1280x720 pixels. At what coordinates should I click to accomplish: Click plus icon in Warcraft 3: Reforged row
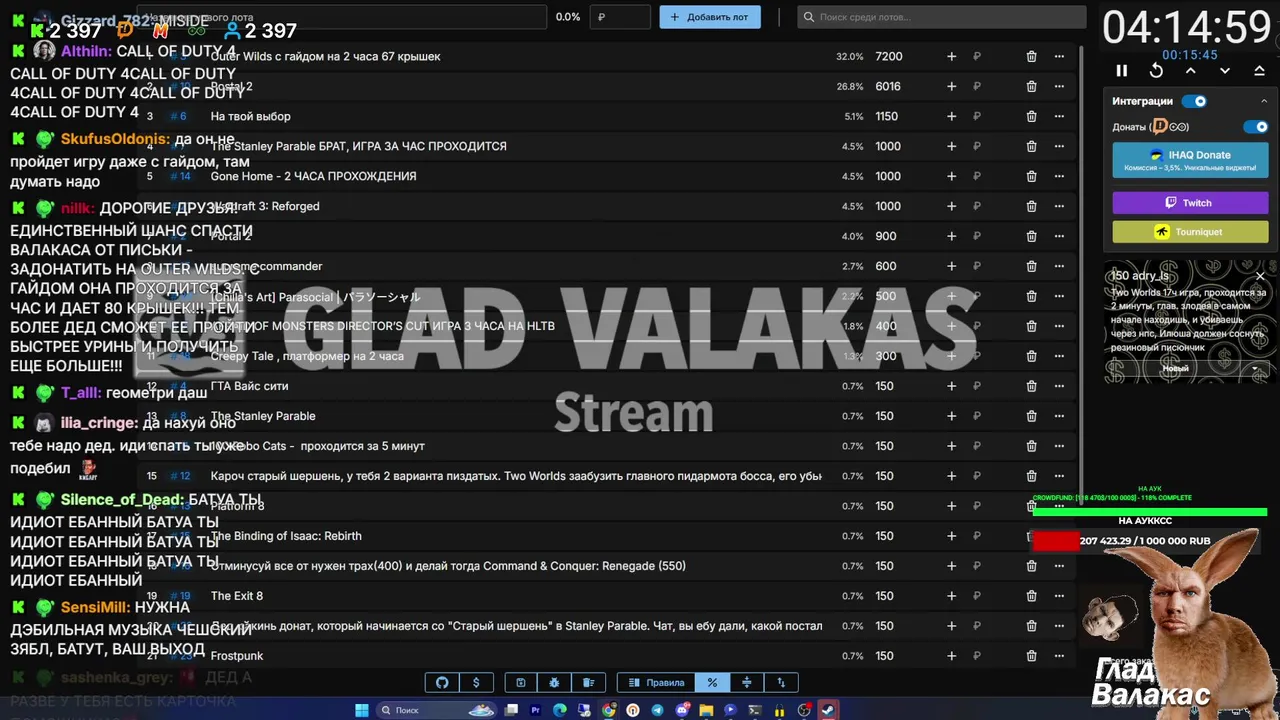(951, 206)
